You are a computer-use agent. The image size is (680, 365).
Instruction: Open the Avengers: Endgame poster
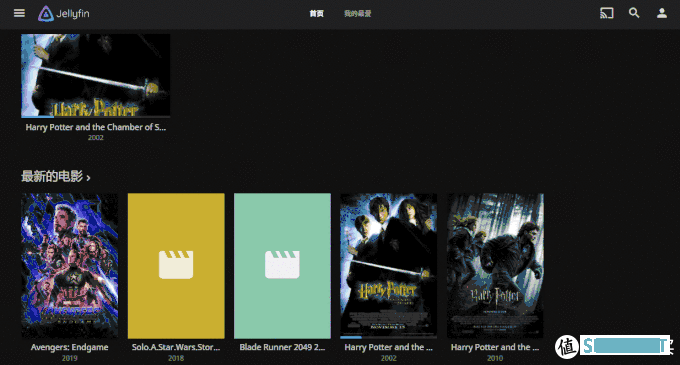pos(69,266)
